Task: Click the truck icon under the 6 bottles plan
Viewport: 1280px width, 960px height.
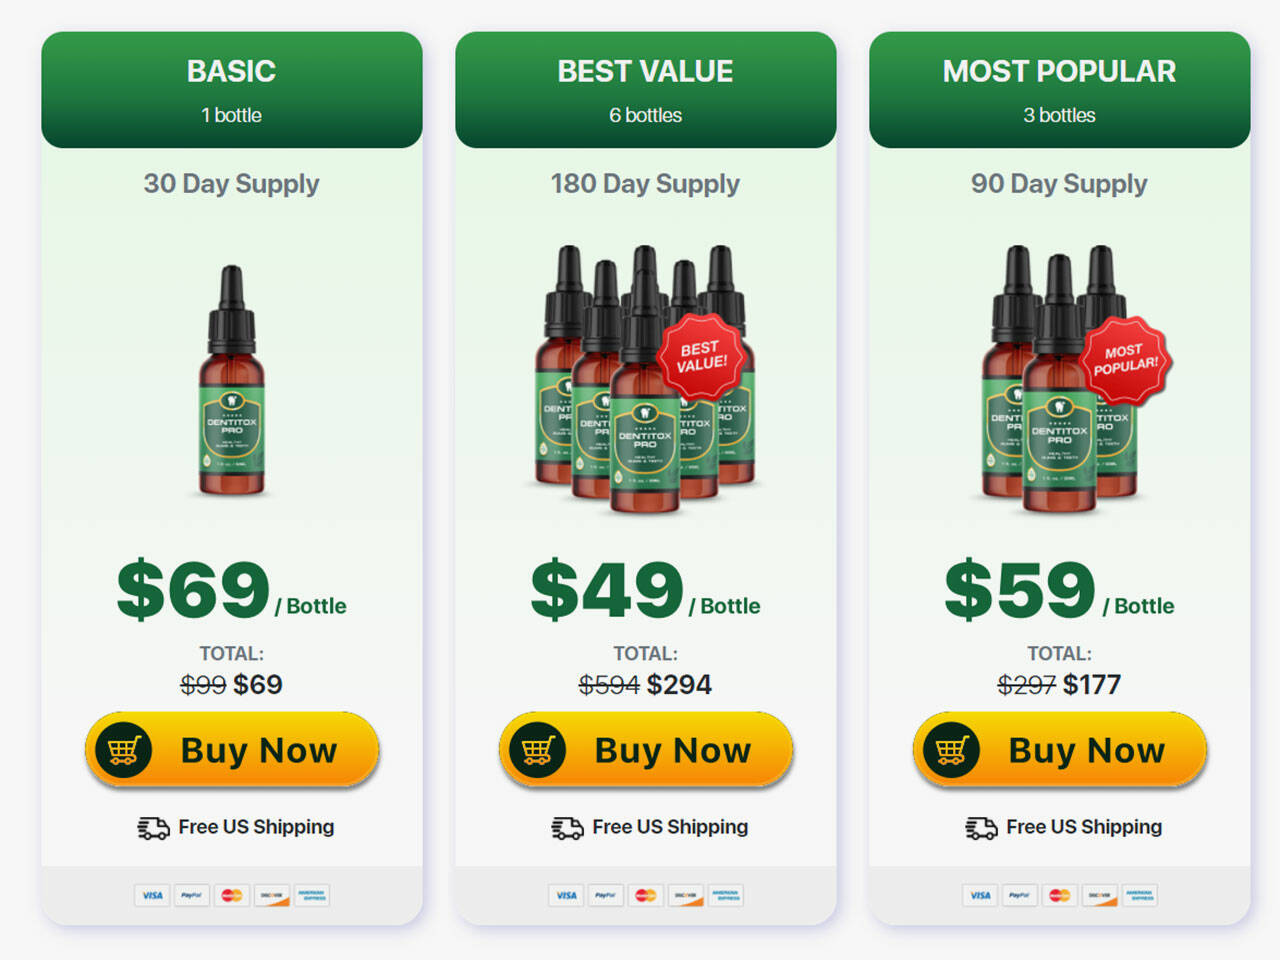Action: point(567,828)
